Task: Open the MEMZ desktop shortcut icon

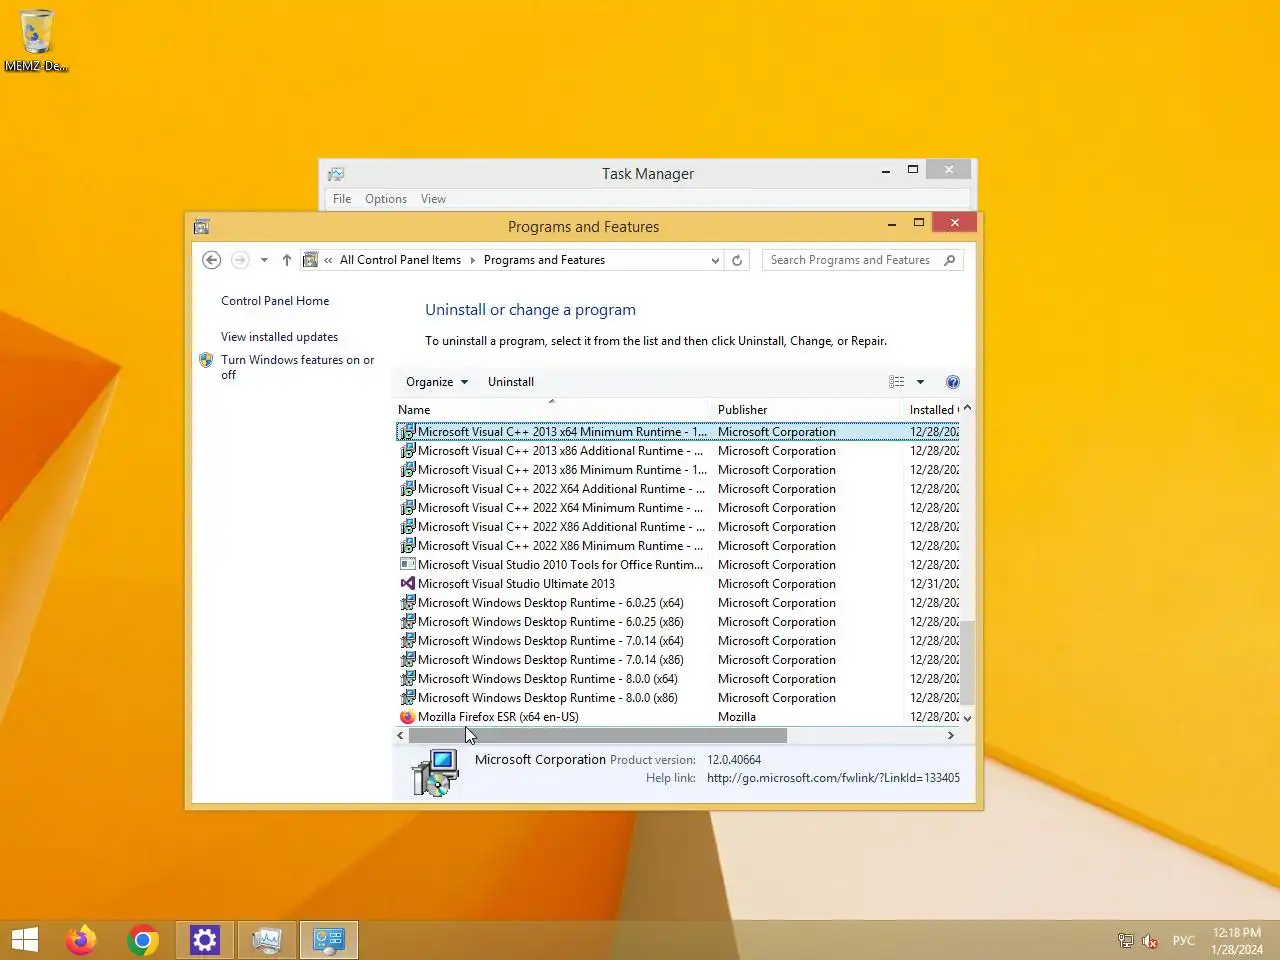Action: click(36, 40)
